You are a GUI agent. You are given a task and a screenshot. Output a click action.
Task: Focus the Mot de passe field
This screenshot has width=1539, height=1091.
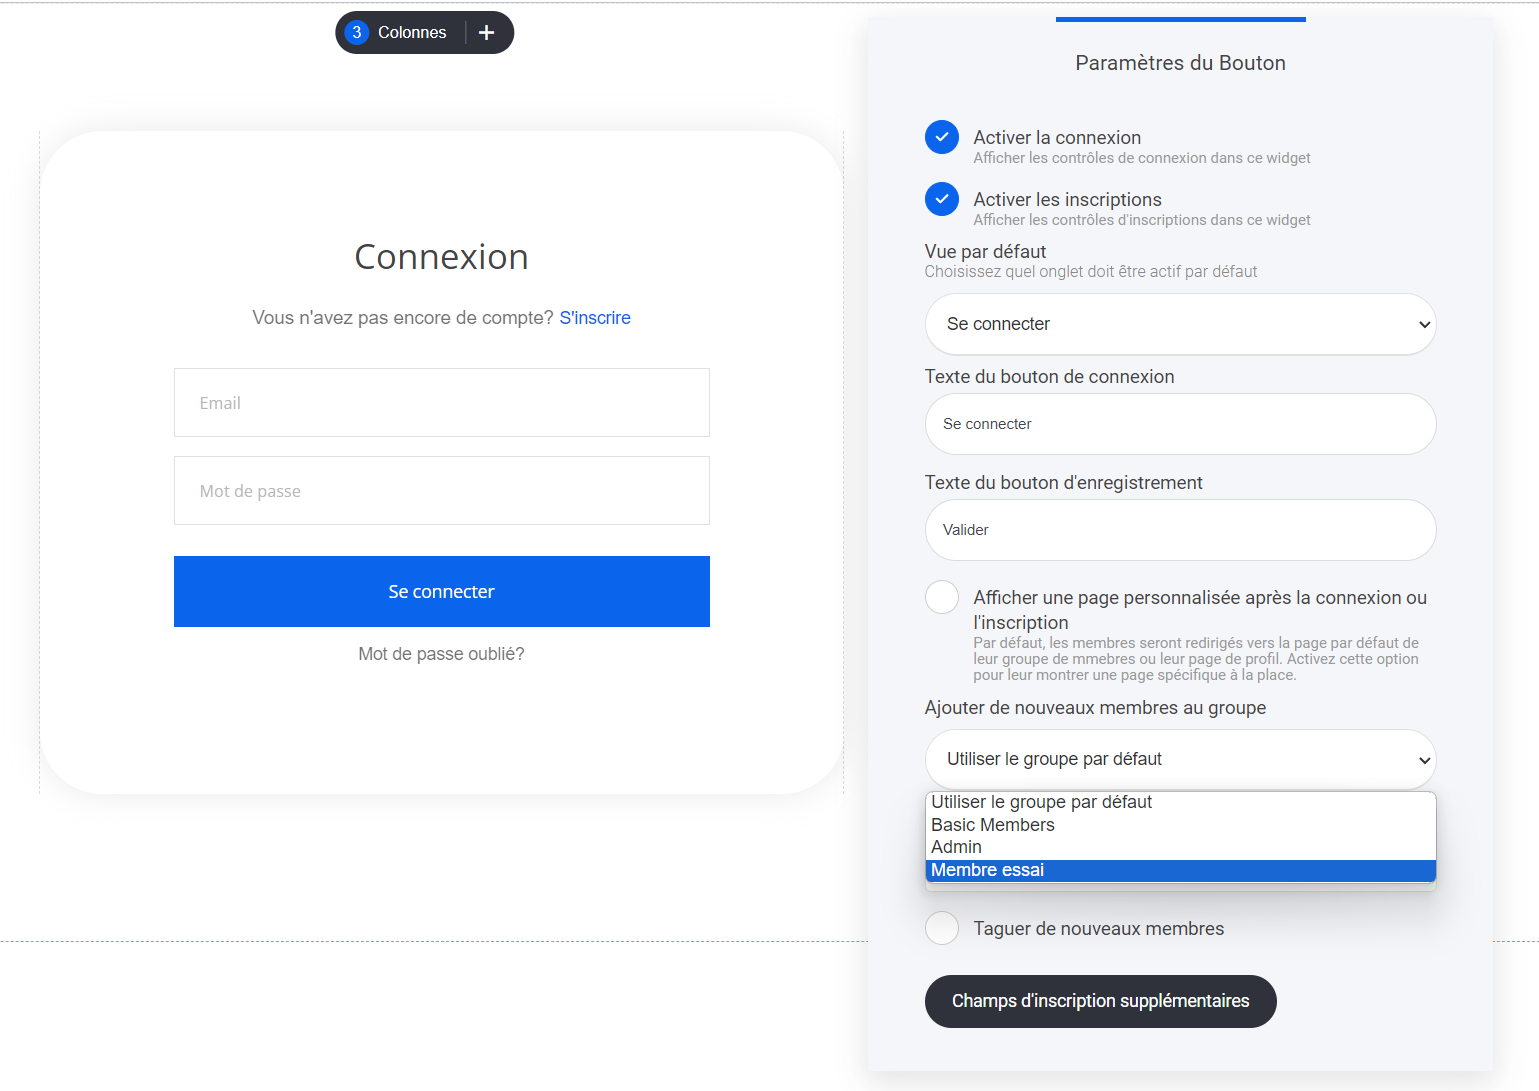pos(441,491)
